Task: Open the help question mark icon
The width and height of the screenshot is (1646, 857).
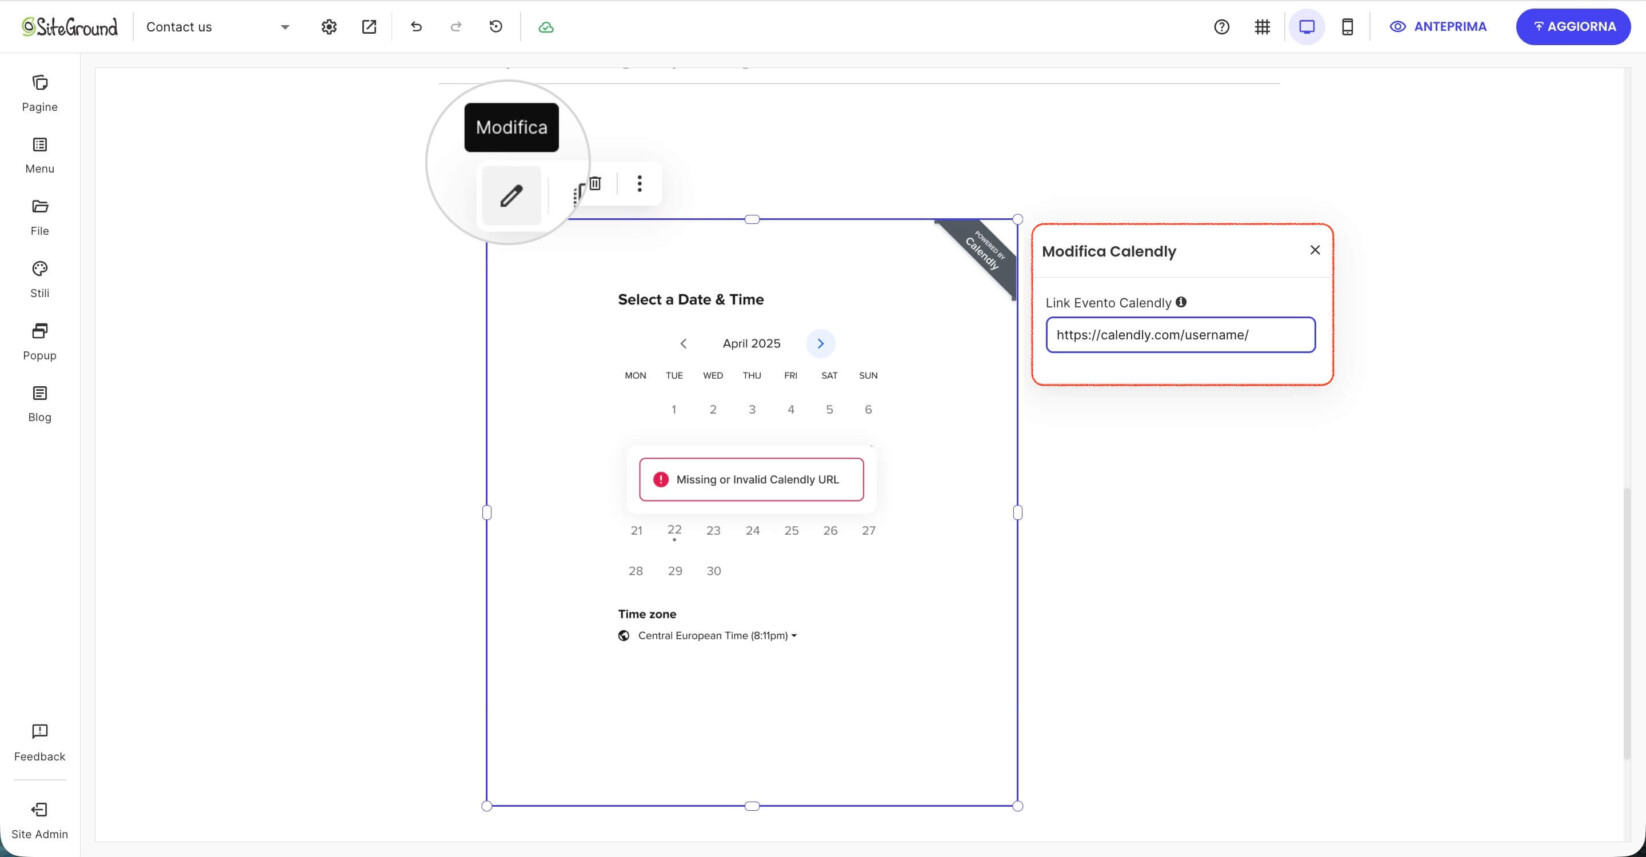Action: tap(1222, 27)
